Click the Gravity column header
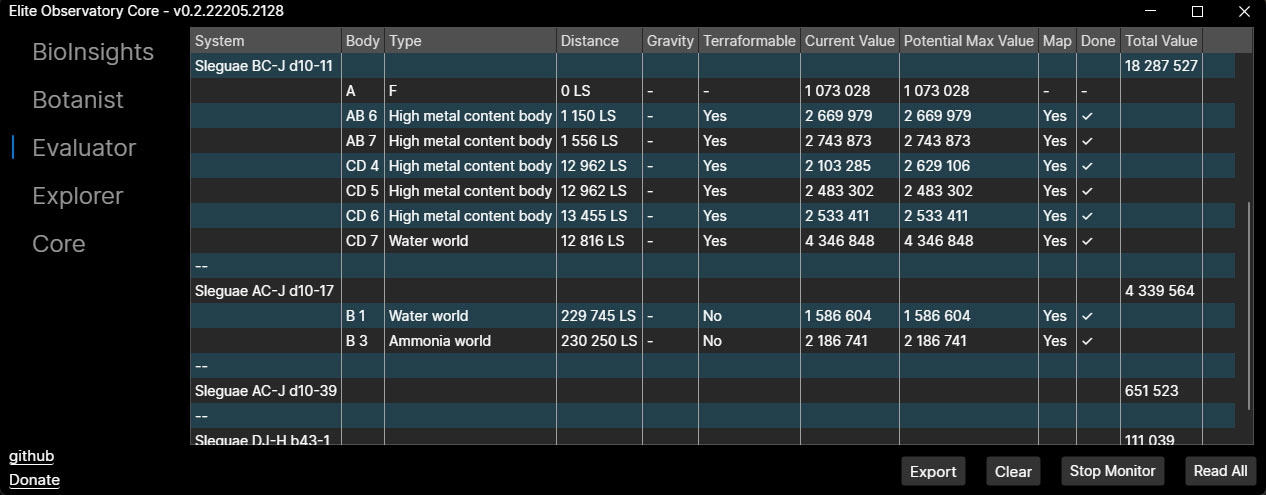Viewport: 1266px width, 495px height. pos(670,41)
